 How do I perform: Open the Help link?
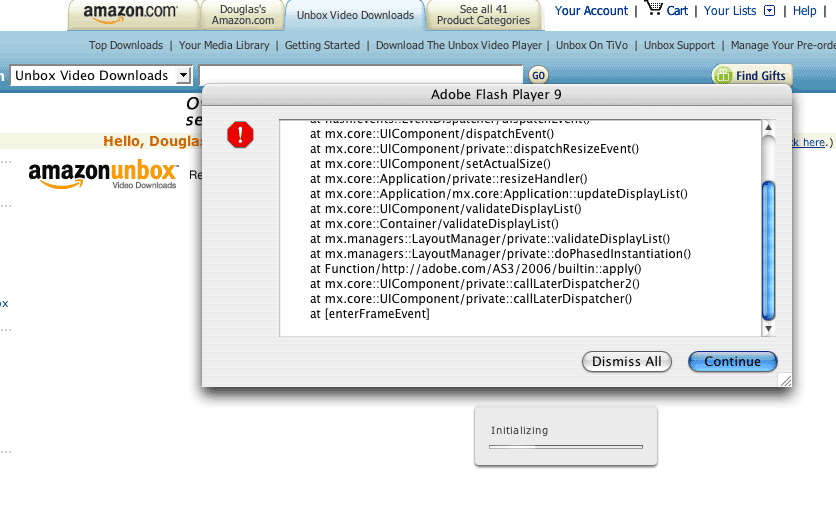(805, 11)
